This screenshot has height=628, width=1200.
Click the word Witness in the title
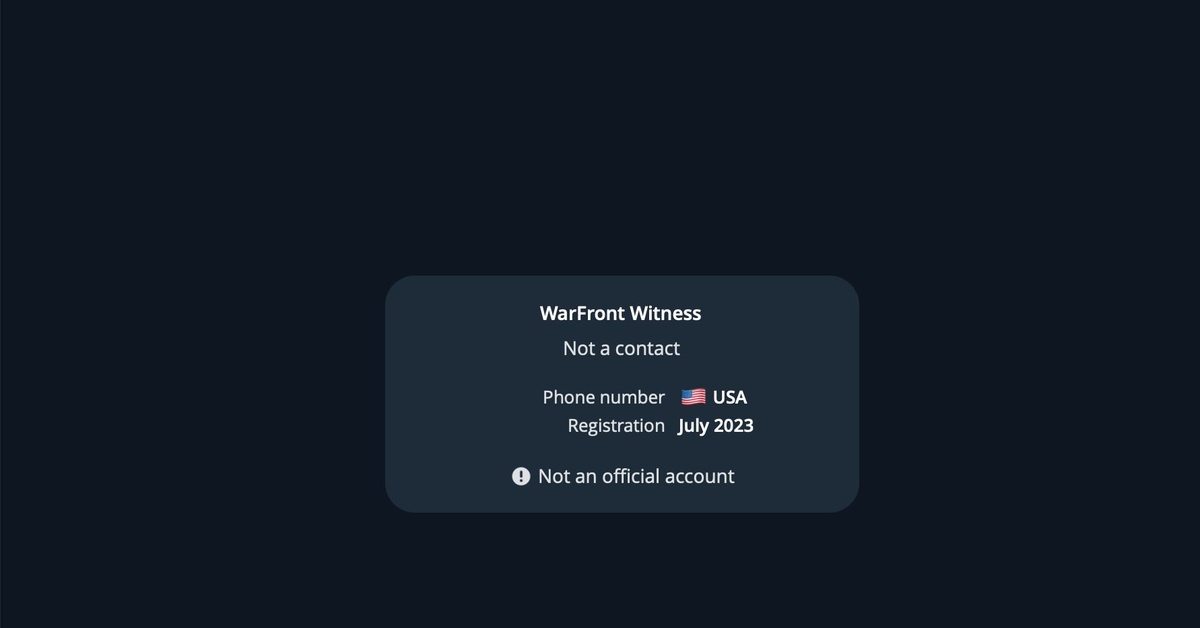pos(665,313)
